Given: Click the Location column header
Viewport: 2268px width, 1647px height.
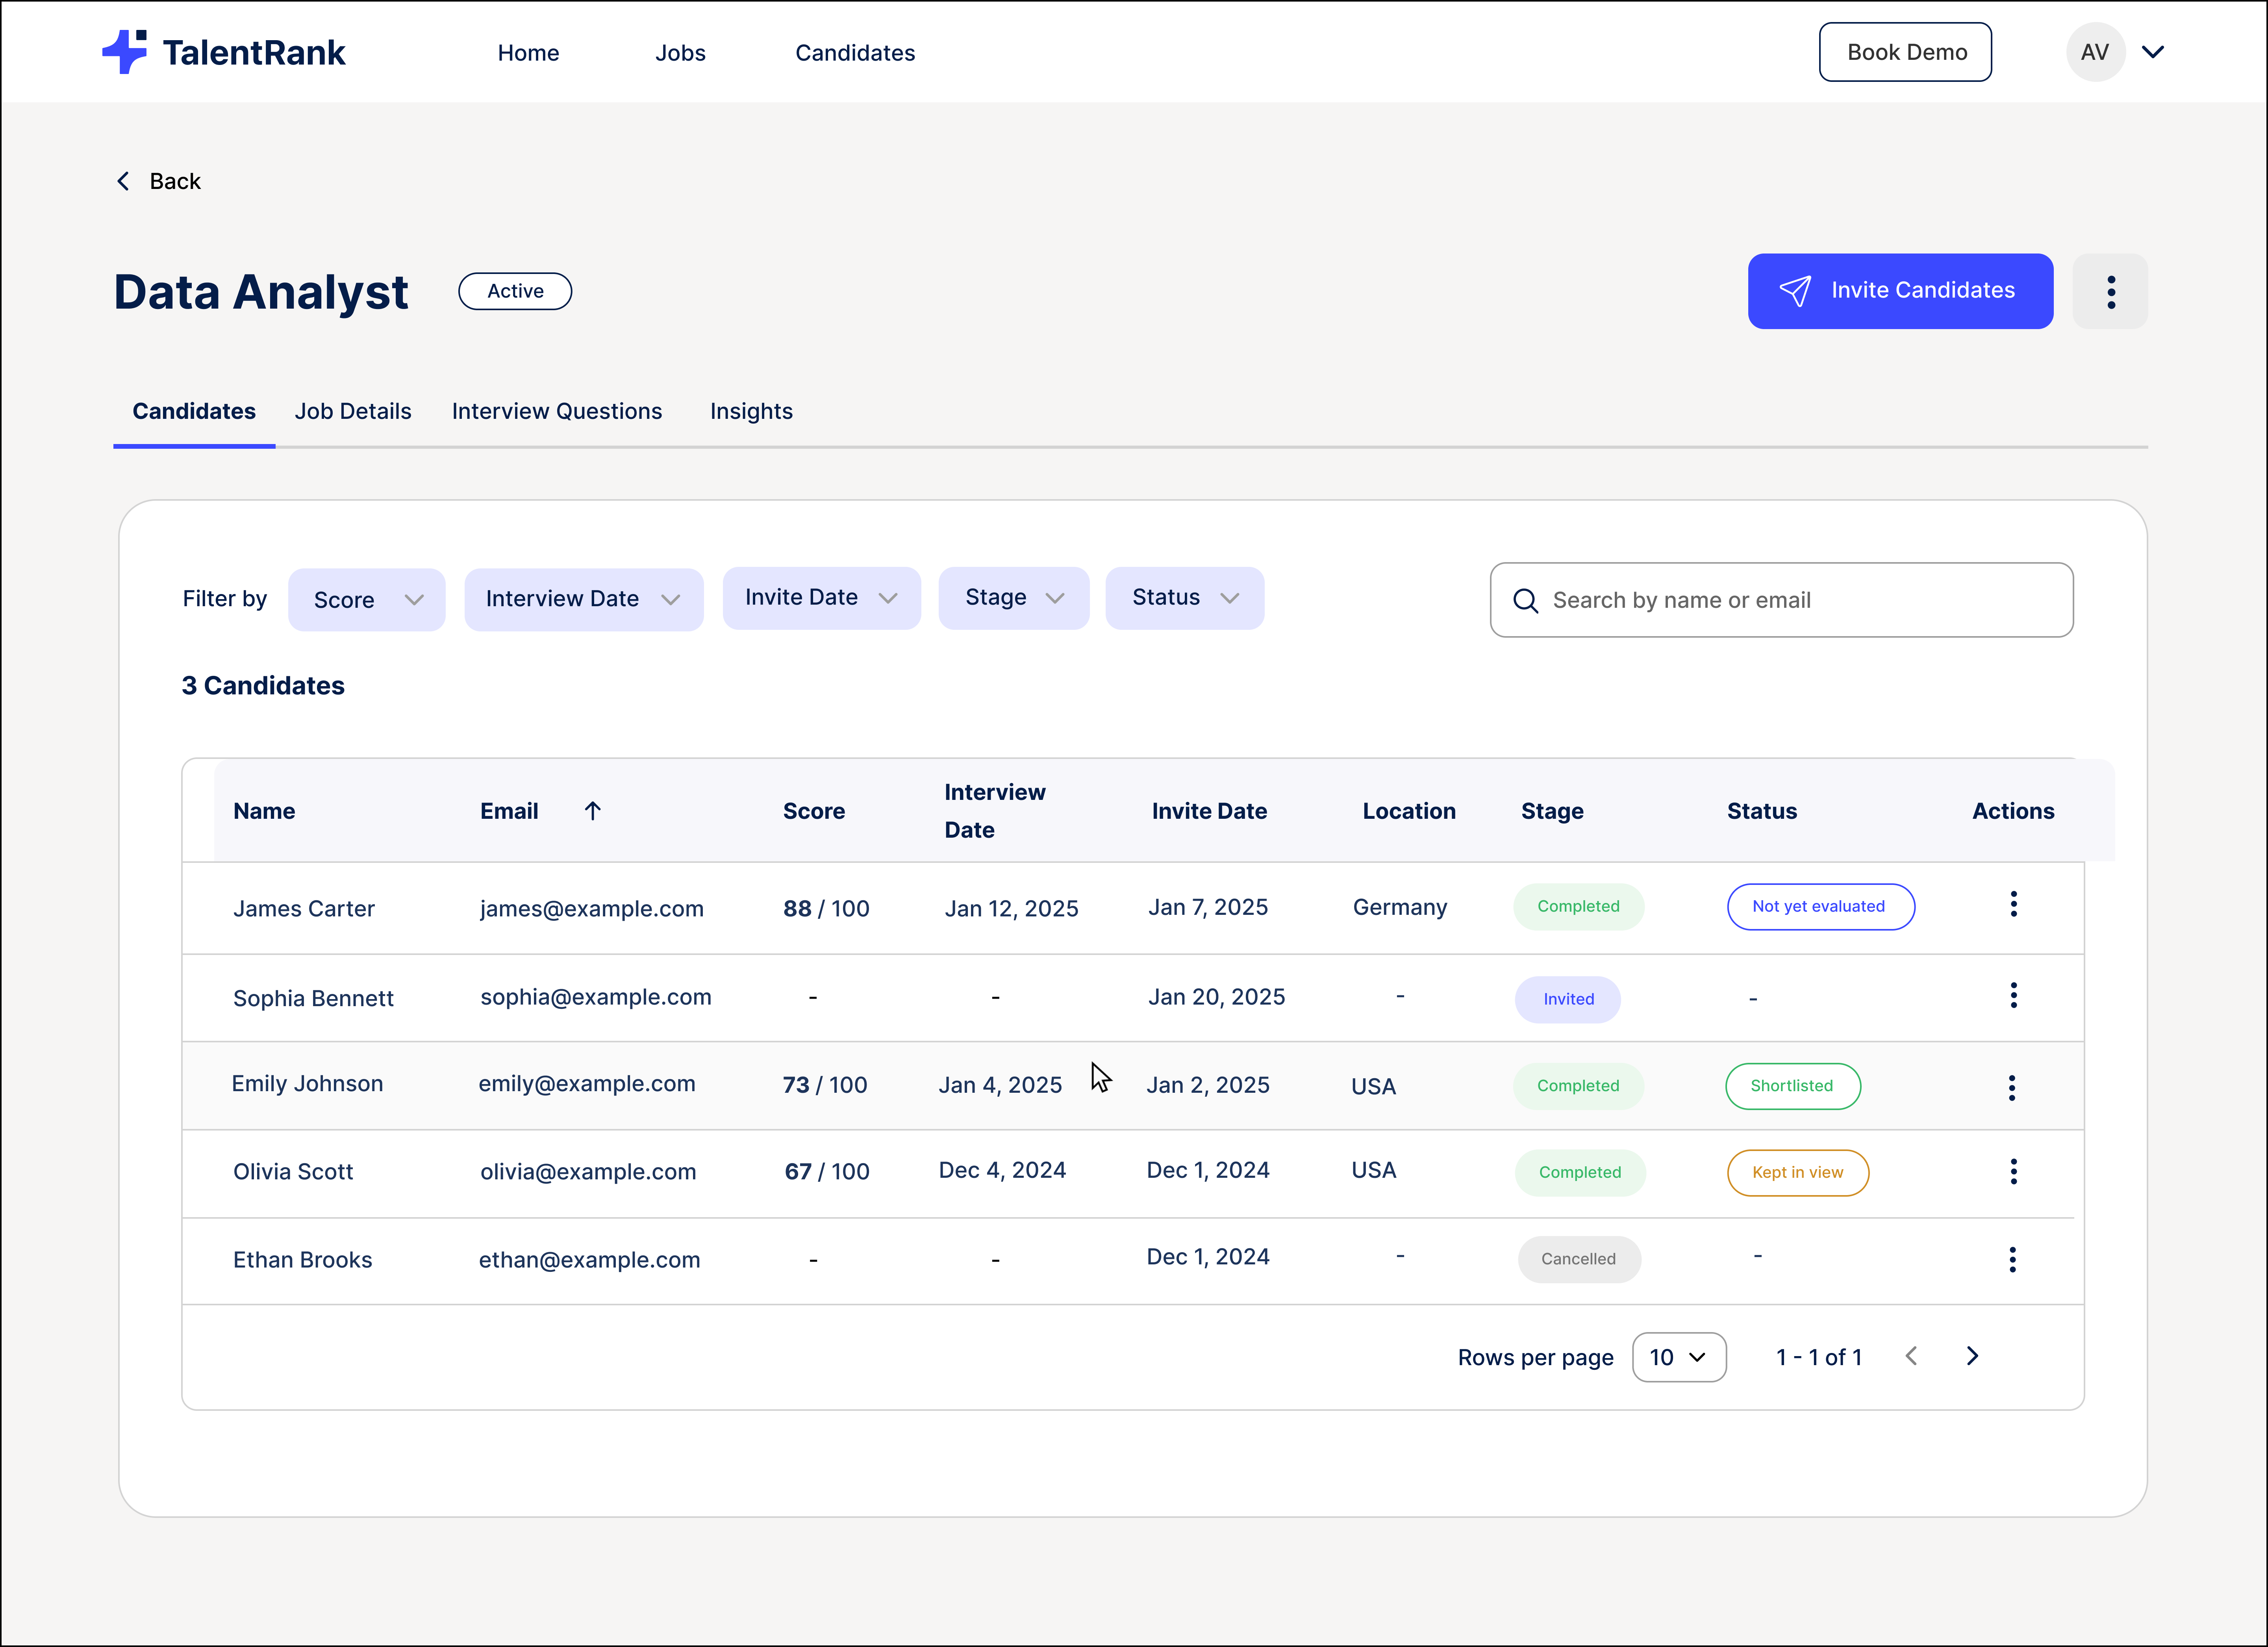Looking at the screenshot, I should [x=1409, y=811].
